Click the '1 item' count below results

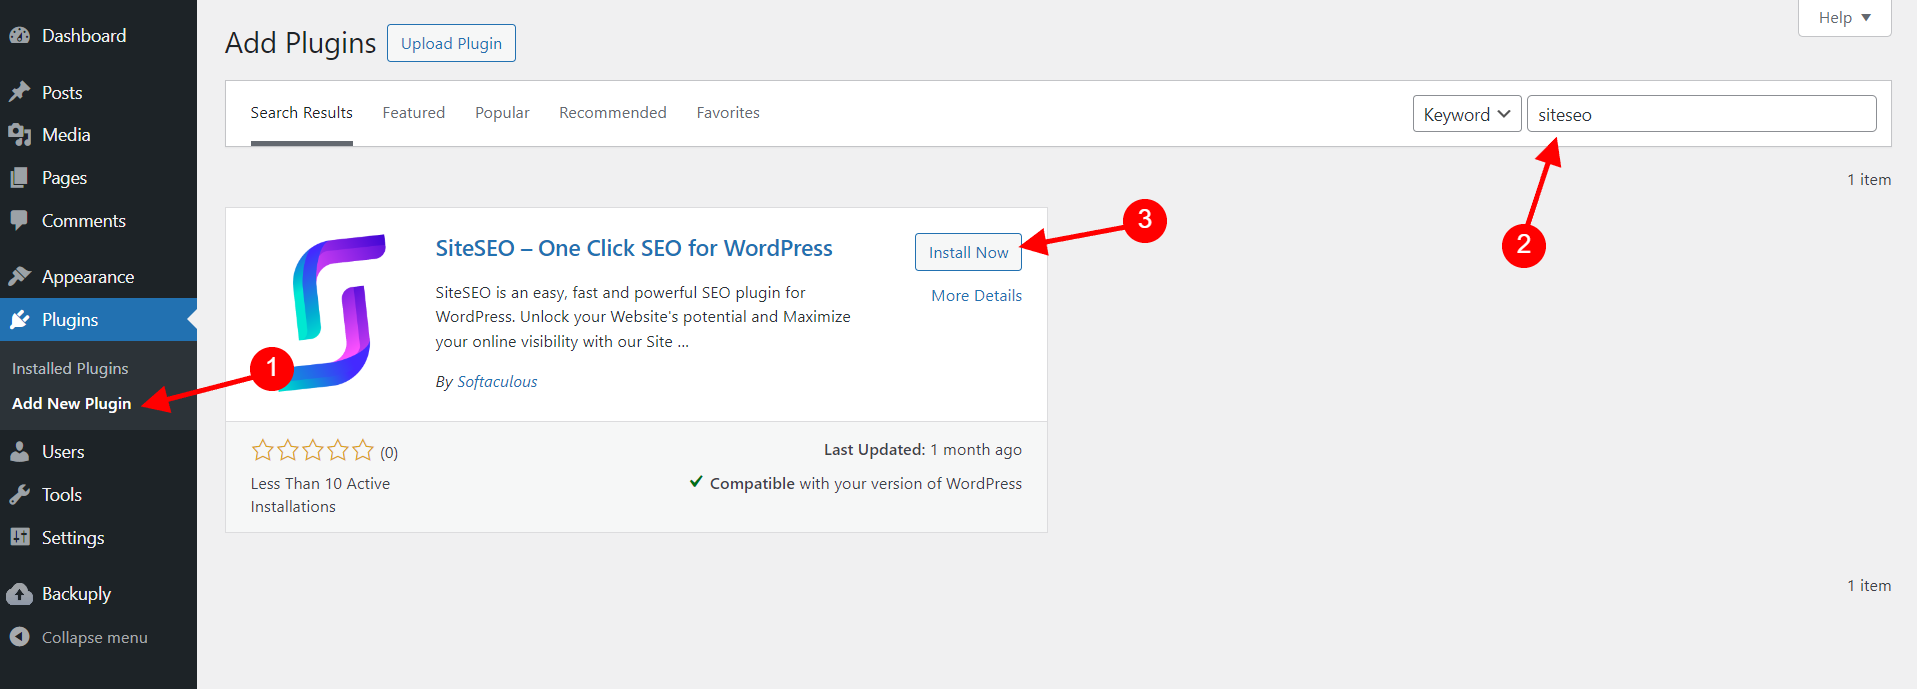pyautogui.click(x=1869, y=586)
